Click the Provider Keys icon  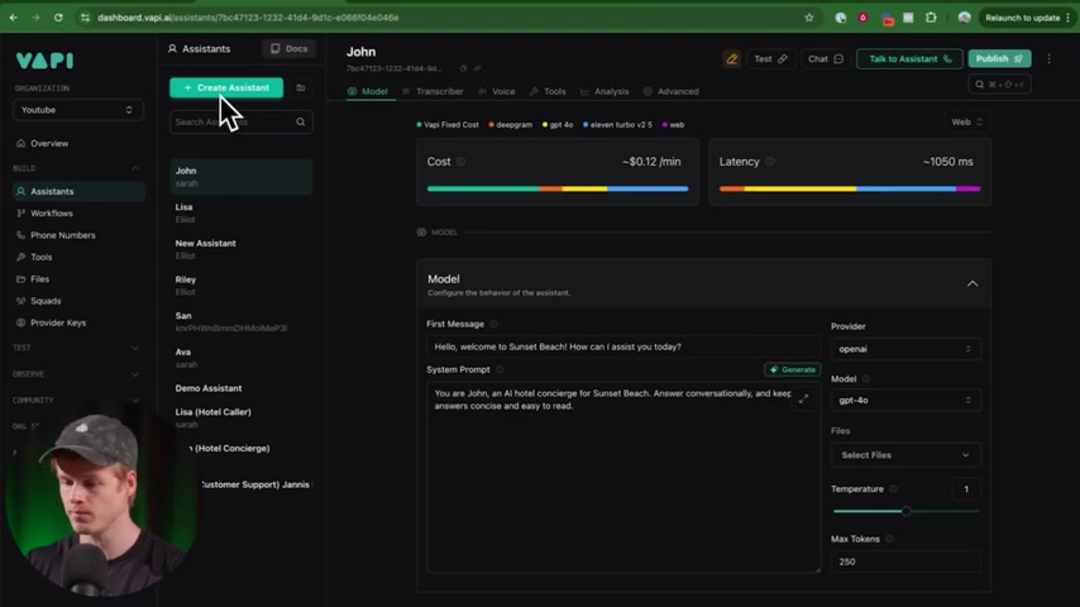(20, 323)
